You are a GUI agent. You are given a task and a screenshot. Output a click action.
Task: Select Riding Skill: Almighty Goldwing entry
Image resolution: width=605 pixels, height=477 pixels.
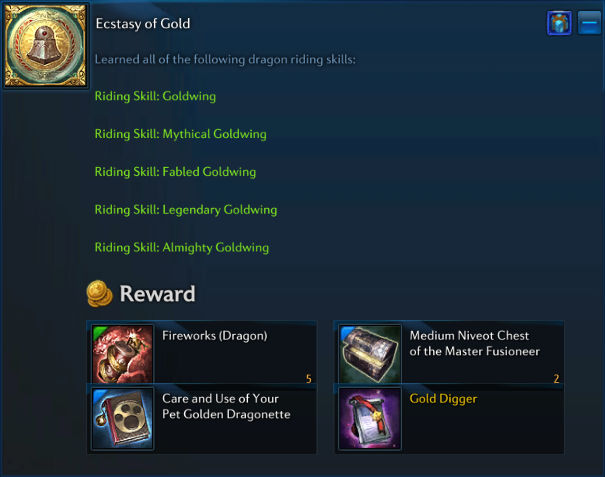pos(182,247)
